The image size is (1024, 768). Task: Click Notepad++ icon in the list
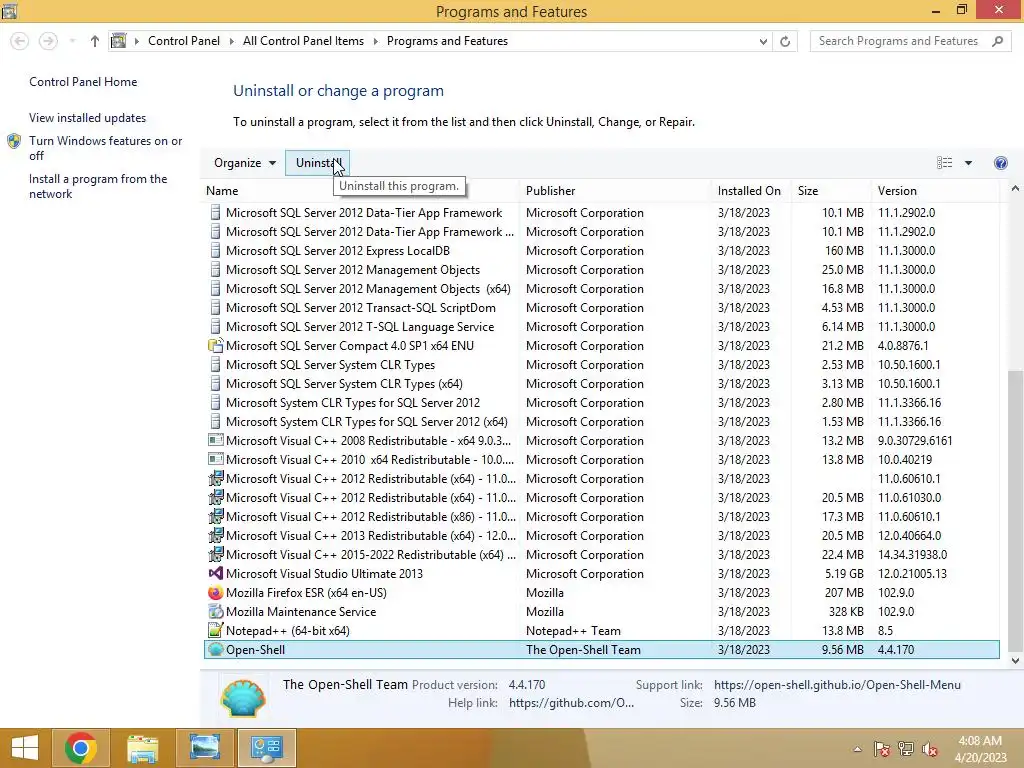click(215, 631)
